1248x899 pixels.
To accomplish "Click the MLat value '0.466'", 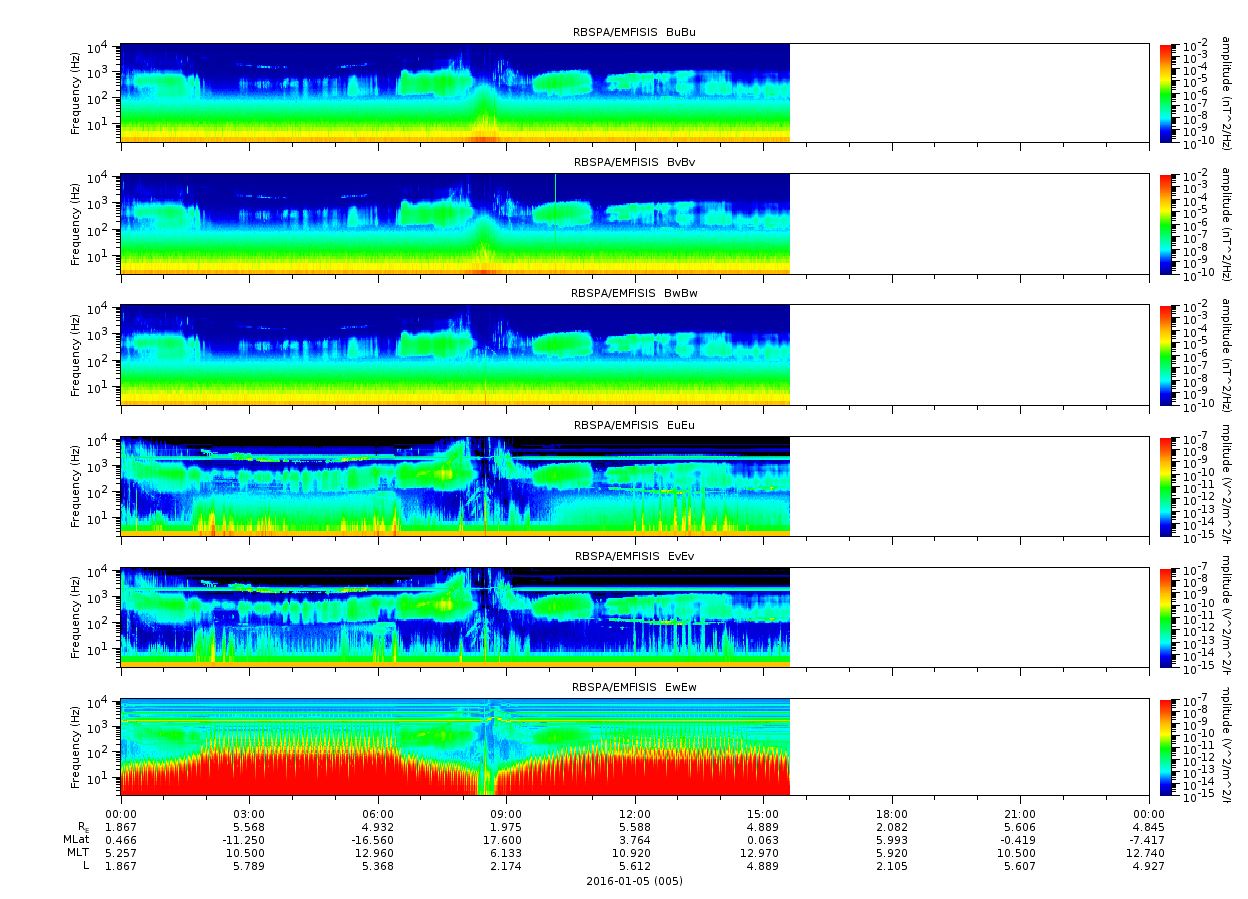I will point(121,839).
